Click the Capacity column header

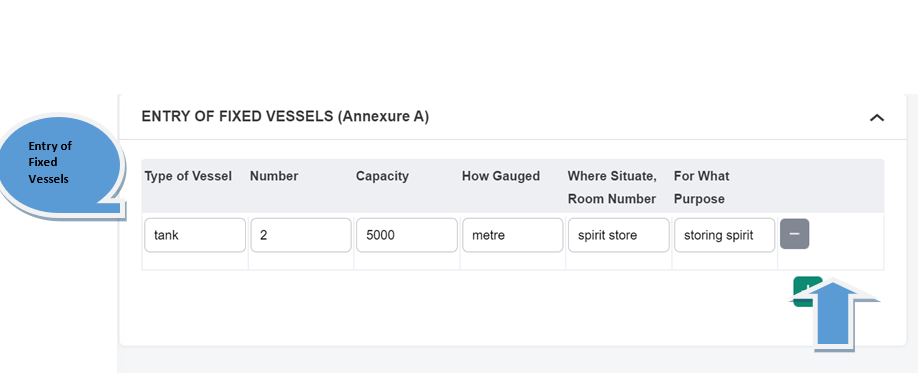click(x=382, y=176)
